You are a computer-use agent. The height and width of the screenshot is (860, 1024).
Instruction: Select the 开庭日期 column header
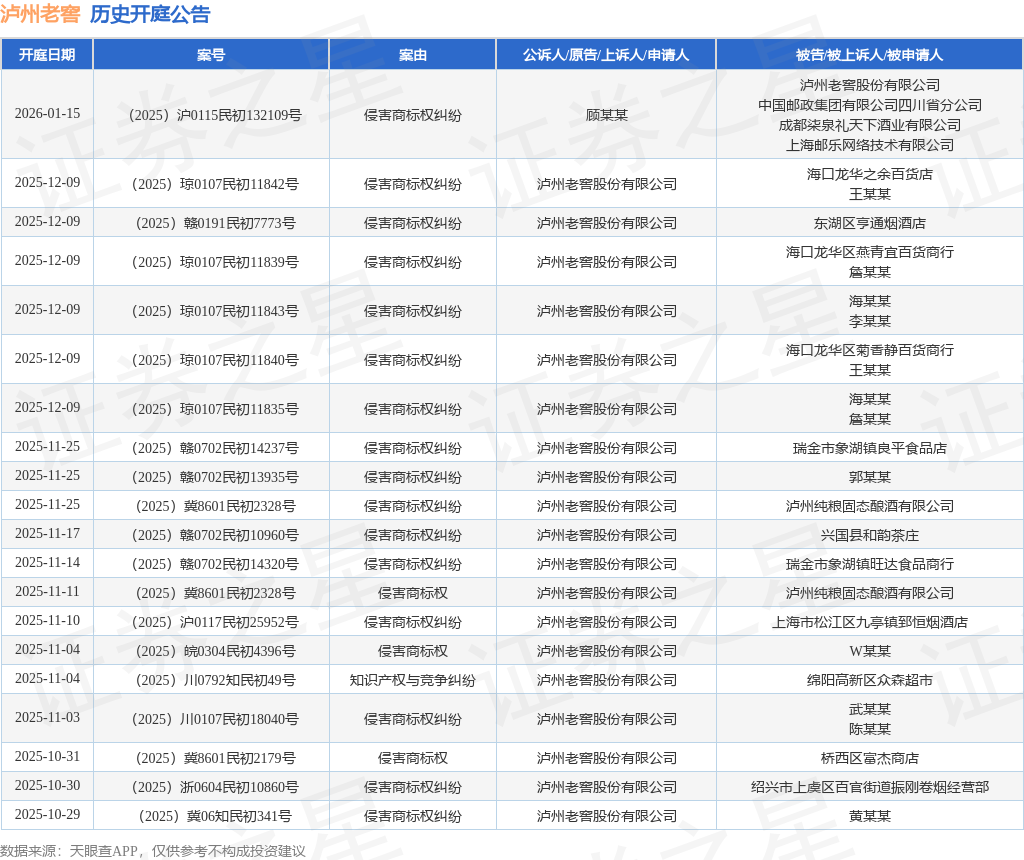pyautogui.click(x=47, y=55)
